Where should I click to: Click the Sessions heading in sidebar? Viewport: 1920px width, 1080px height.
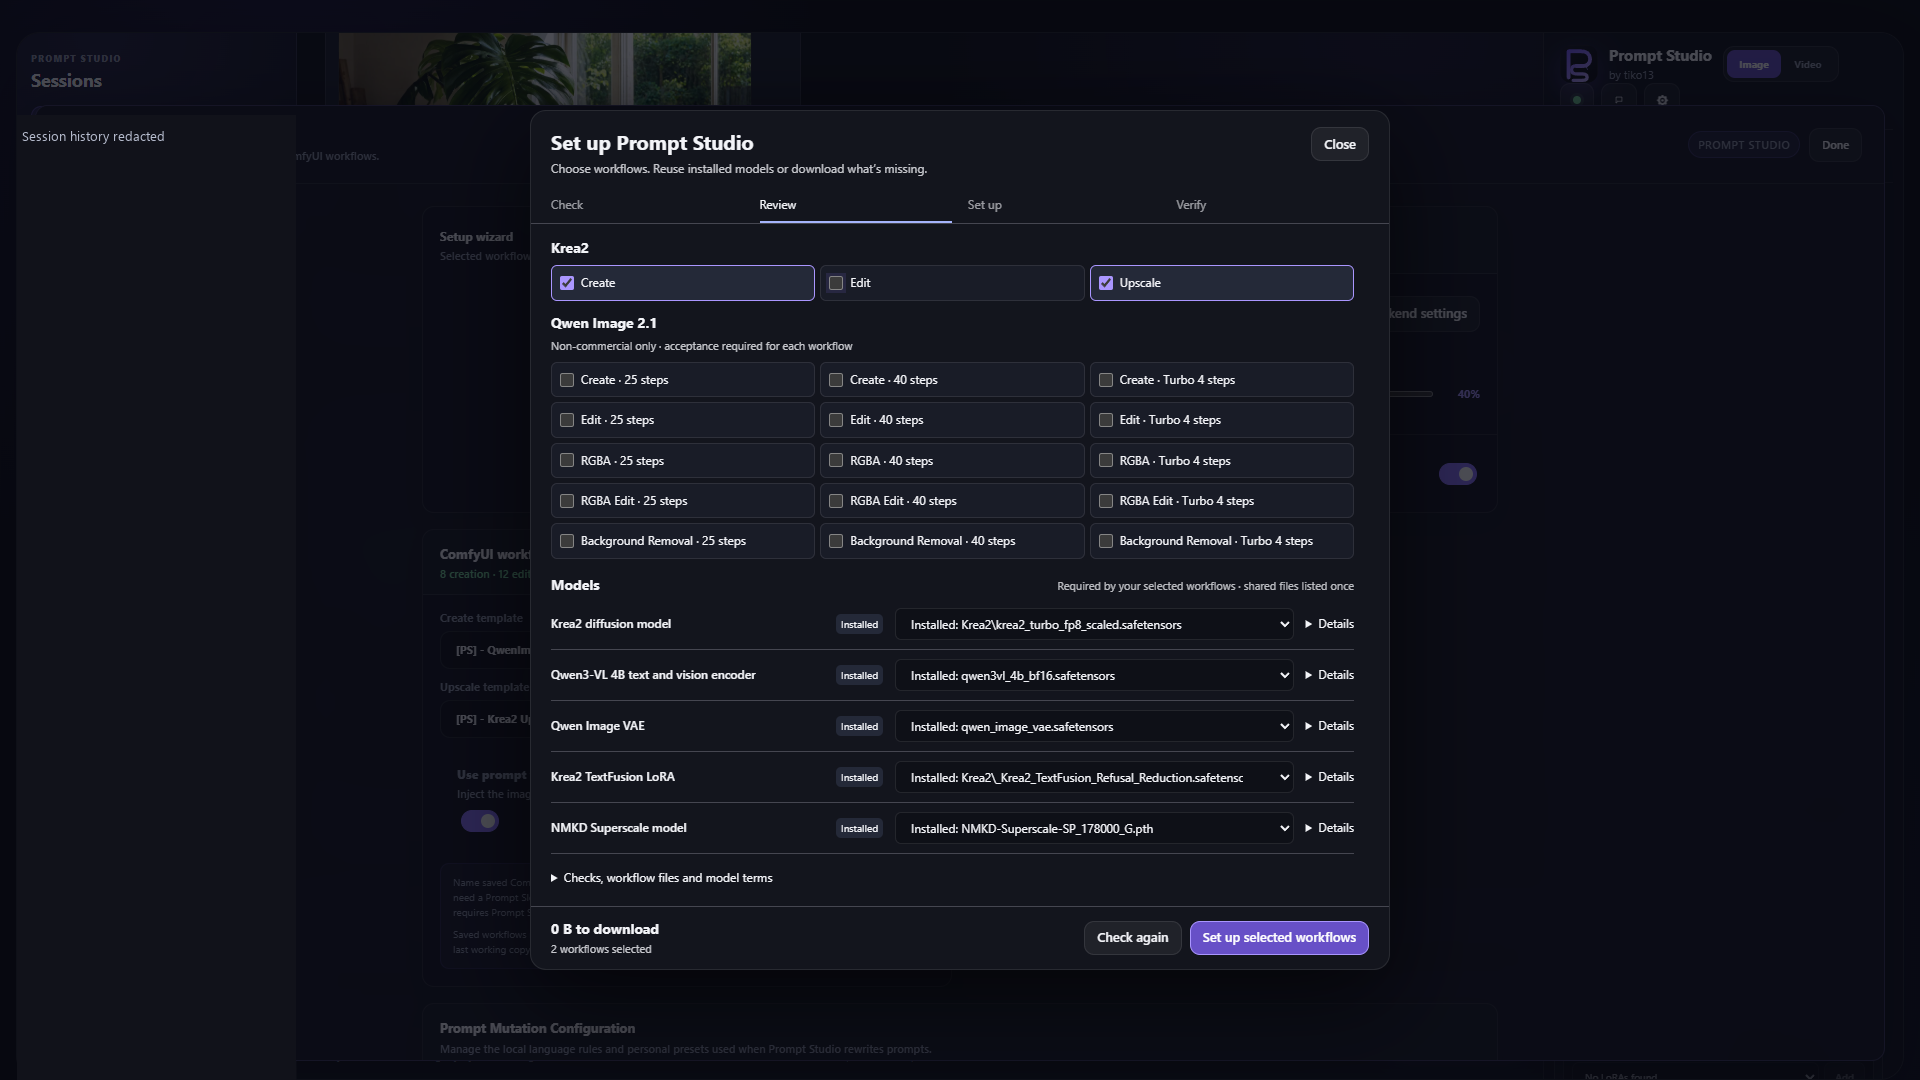(66, 81)
